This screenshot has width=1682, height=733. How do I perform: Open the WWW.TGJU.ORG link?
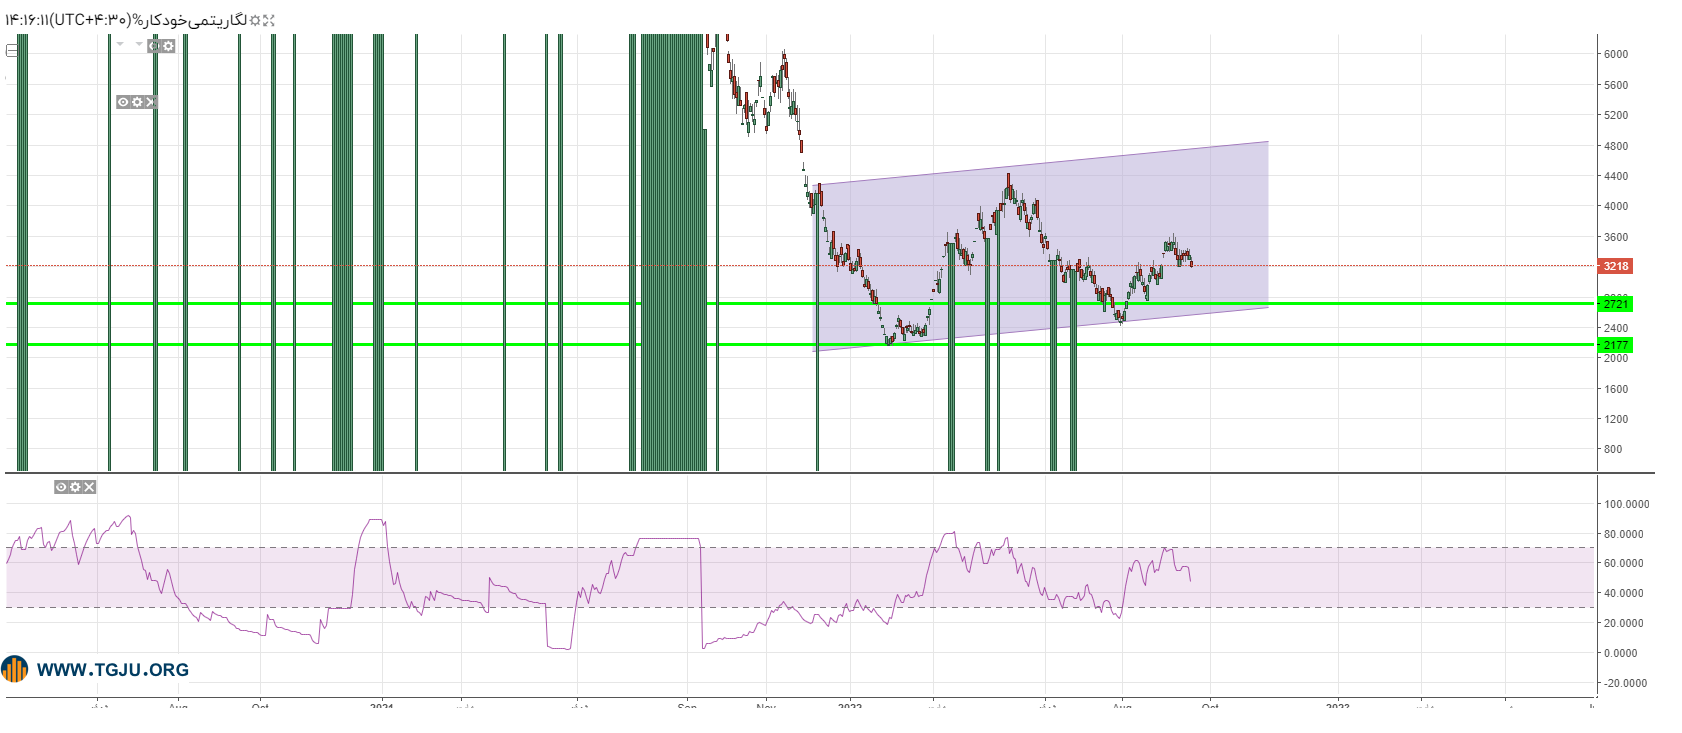pos(113,670)
